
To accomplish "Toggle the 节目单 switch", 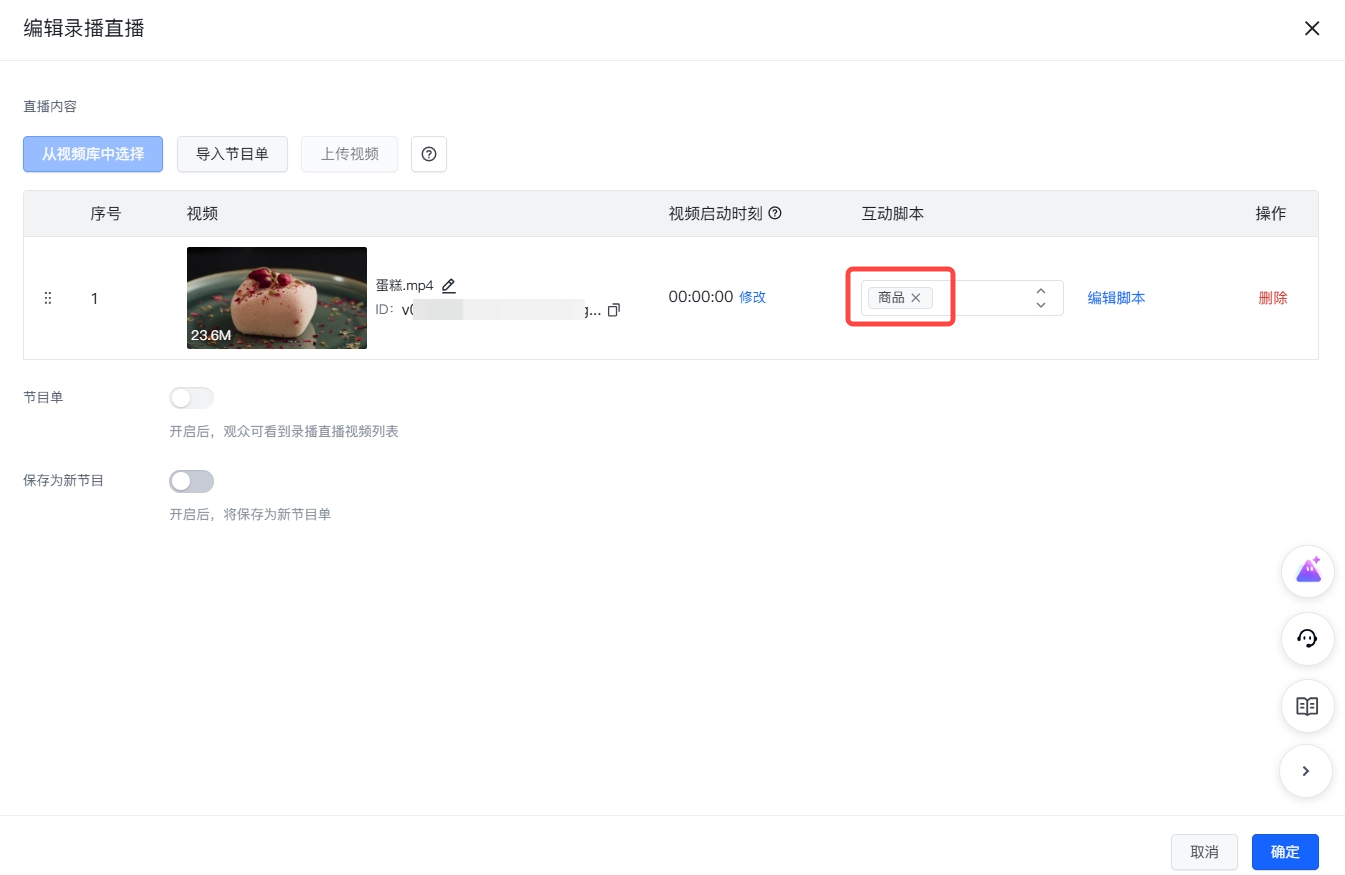I will click(x=192, y=398).
